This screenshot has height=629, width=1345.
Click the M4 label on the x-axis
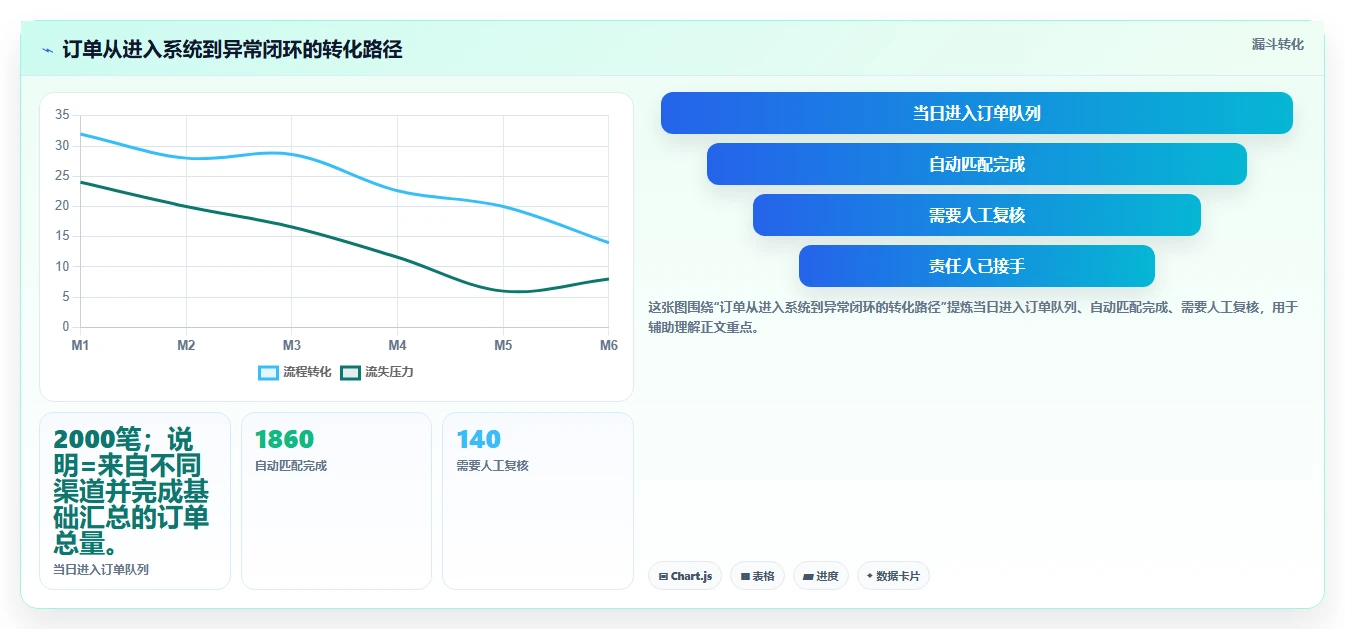[397, 345]
